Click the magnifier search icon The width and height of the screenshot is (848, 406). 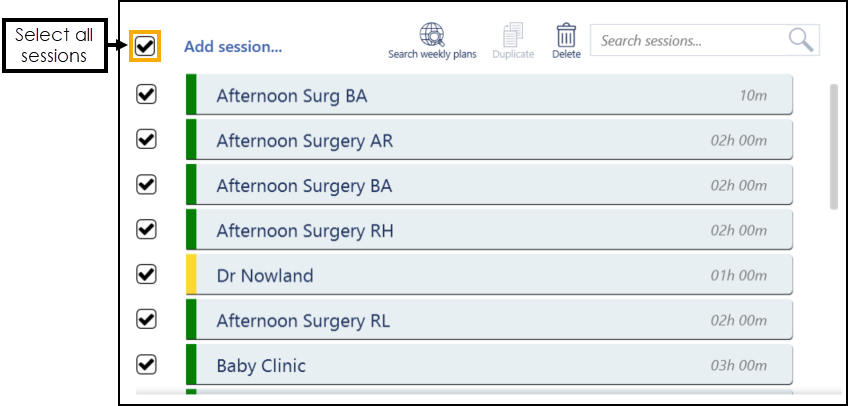tap(801, 40)
